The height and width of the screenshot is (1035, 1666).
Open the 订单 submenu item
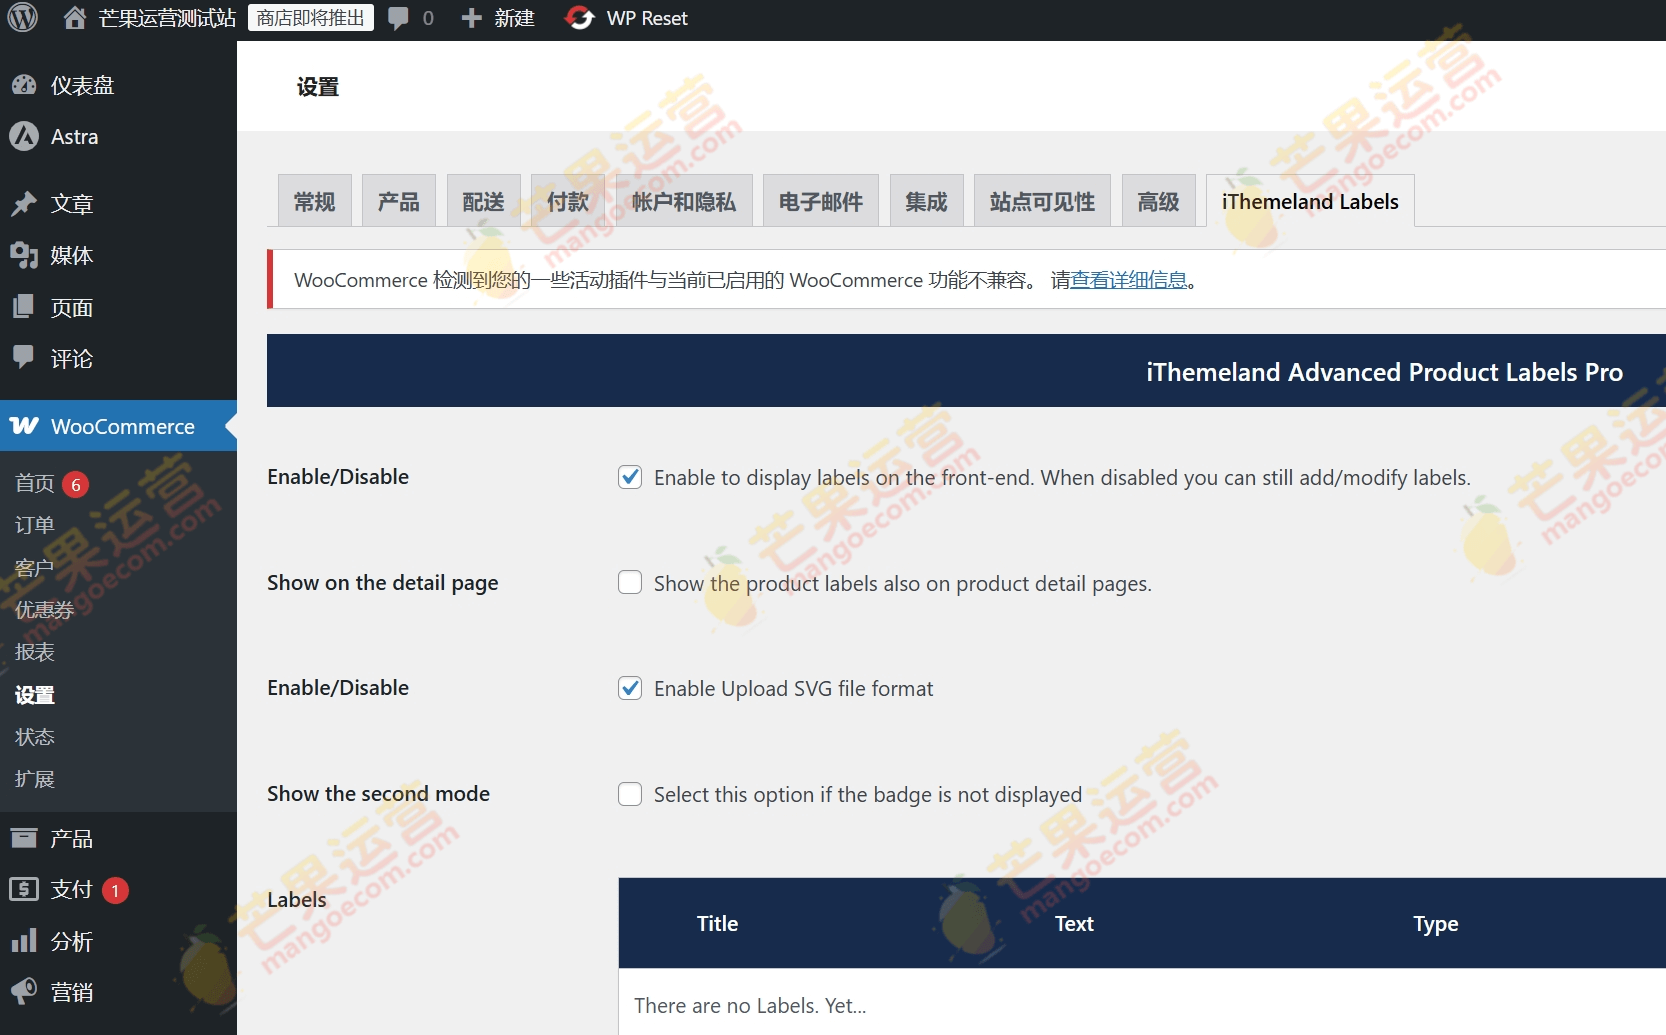pyautogui.click(x=35, y=525)
